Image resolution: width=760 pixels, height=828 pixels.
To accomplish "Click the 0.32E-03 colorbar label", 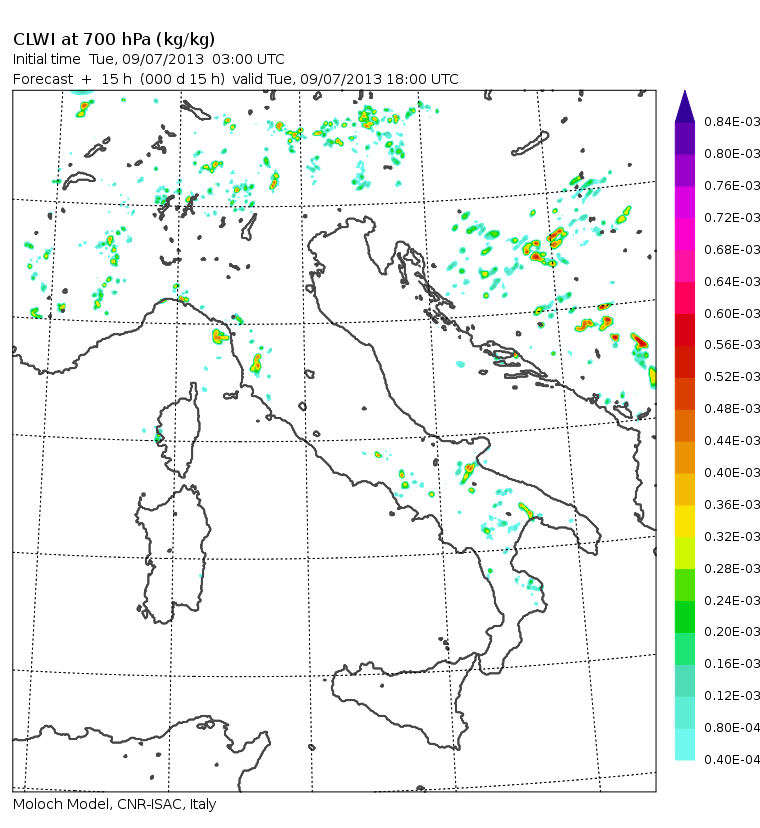I will pyautogui.click(x=732, y=537).
